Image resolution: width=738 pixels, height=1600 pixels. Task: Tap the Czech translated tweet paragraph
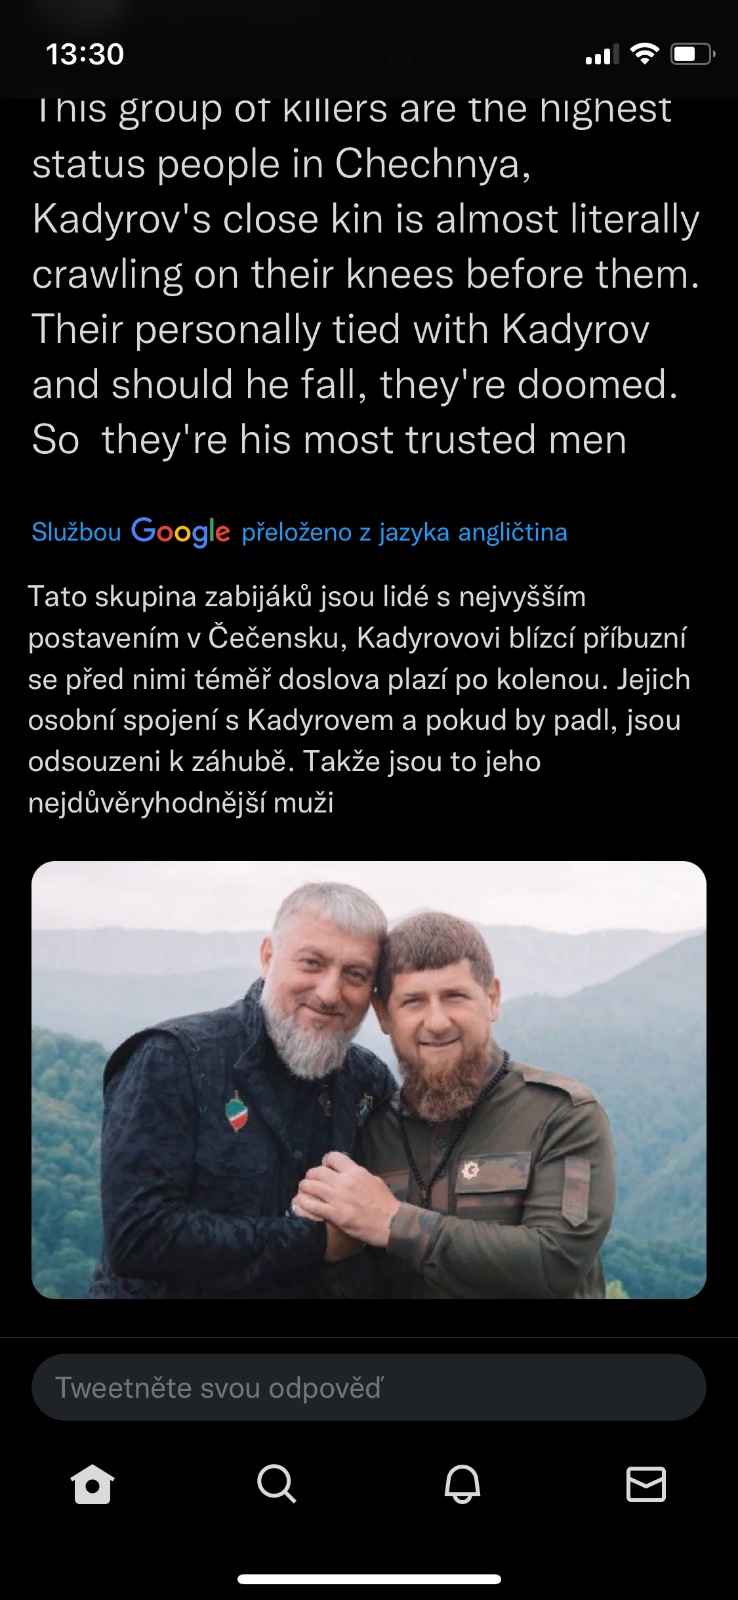359,699
